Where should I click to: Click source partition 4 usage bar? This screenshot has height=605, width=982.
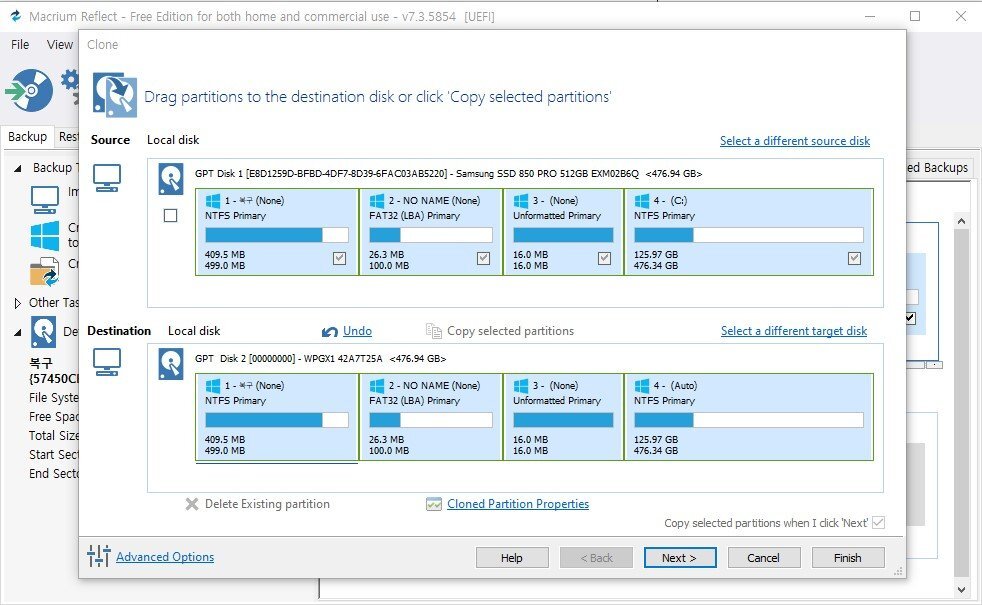coord(748,235)
